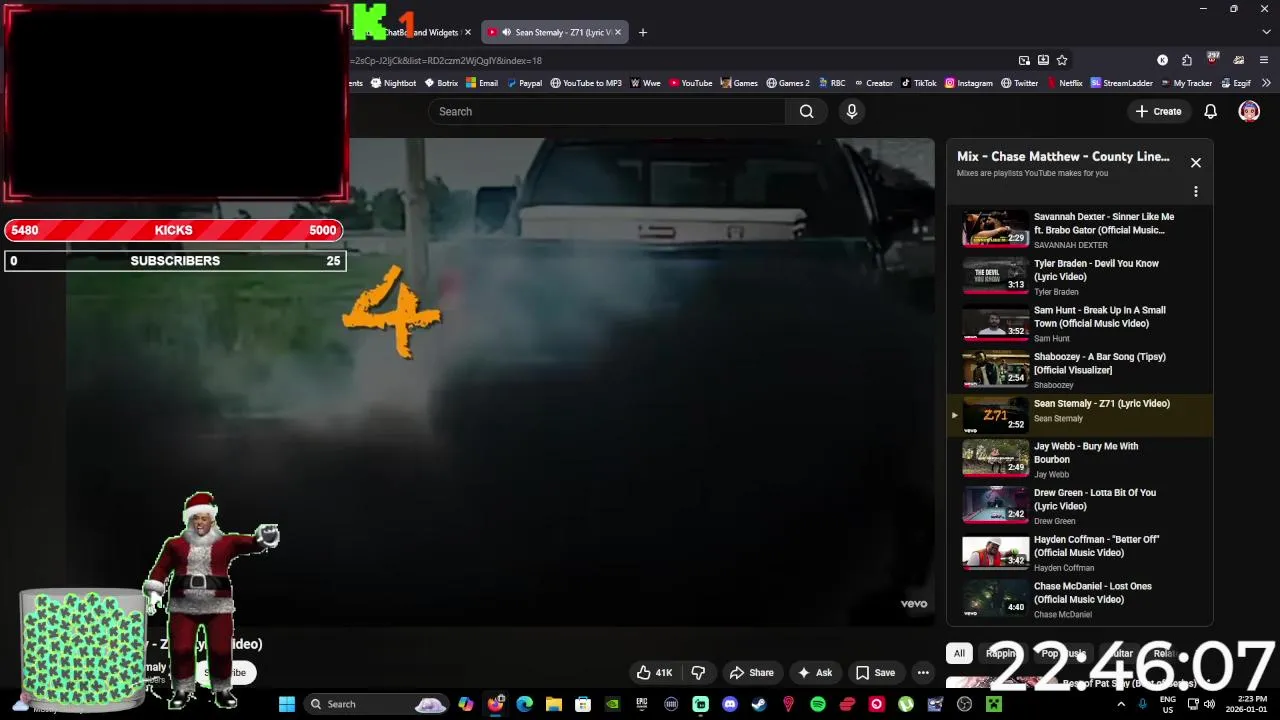This screenshot has width=1280, height=720.
Task: Open the Netflix bookmark
Action: (1064, 83)
